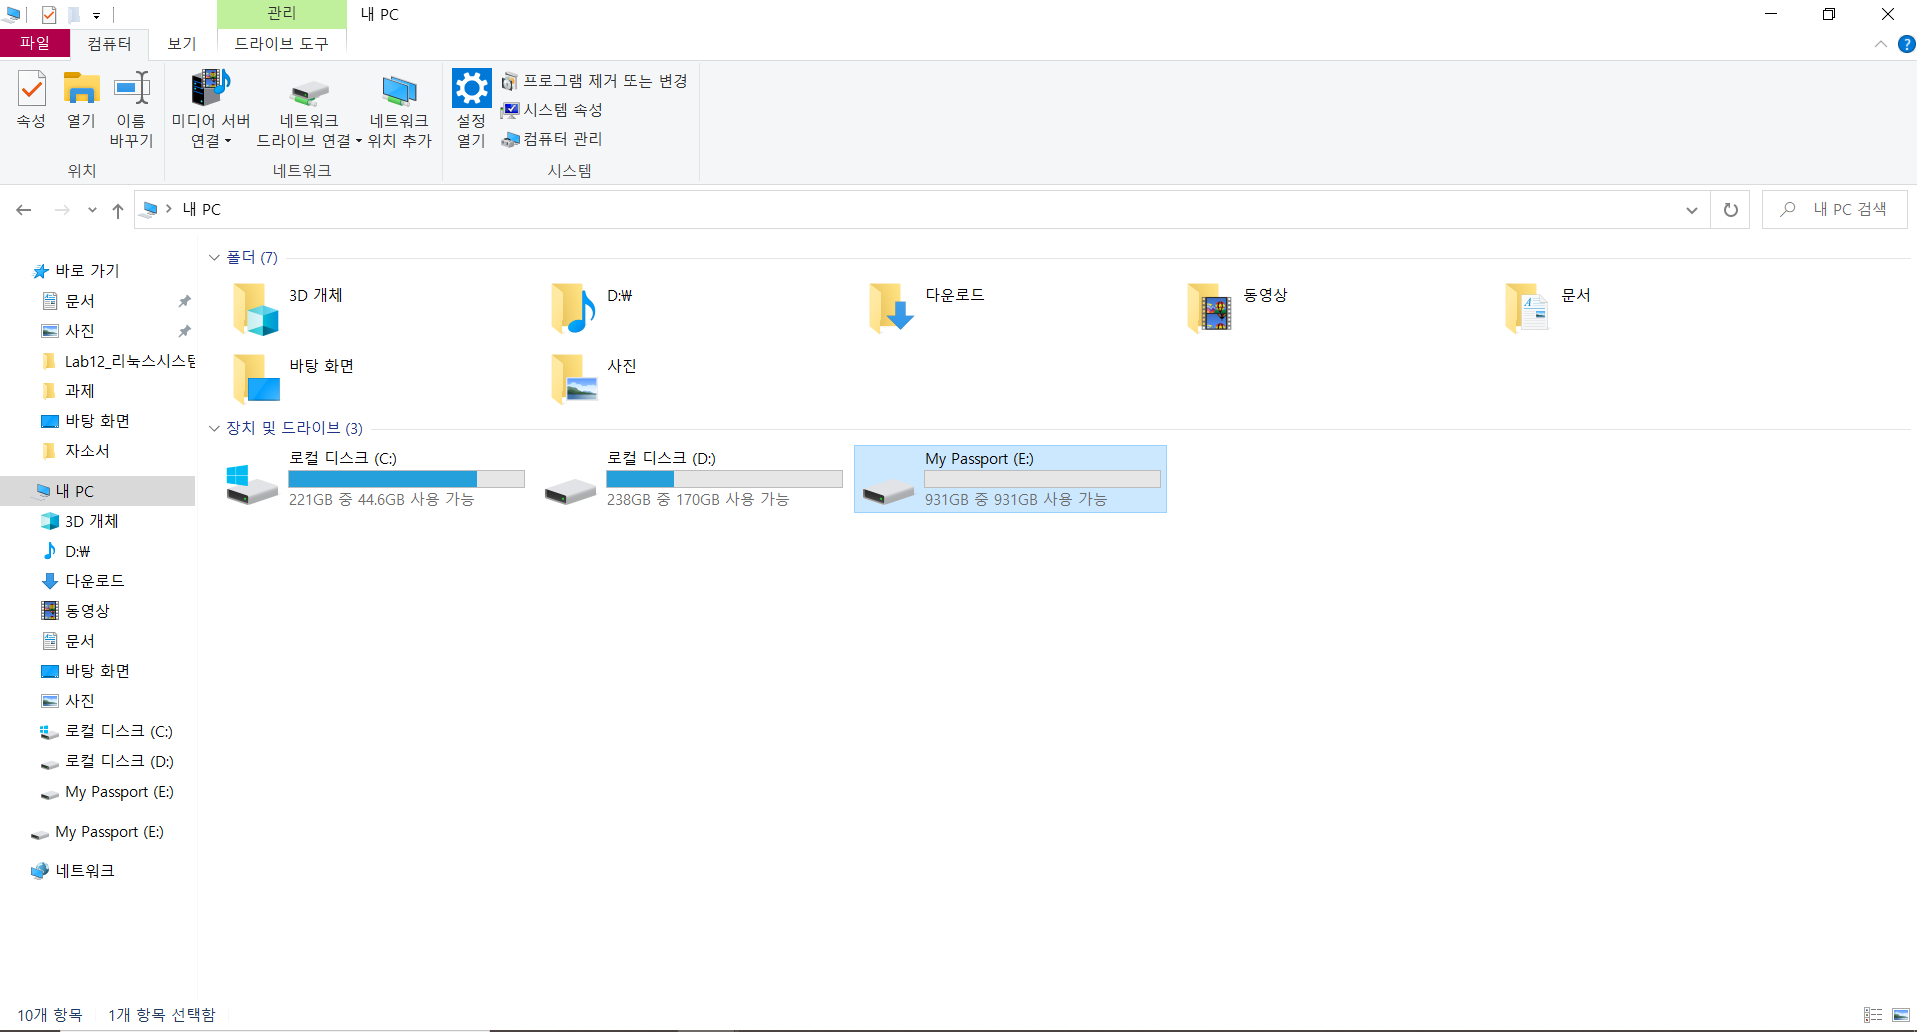
Task: Click 네트워크 위치 추가 icon
Action: tap(399, 109)
